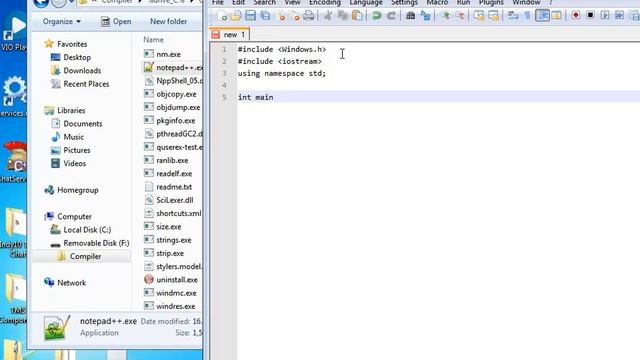Open the Macro menu in Notepad++
640x360 pixels.
click(437, 2)
